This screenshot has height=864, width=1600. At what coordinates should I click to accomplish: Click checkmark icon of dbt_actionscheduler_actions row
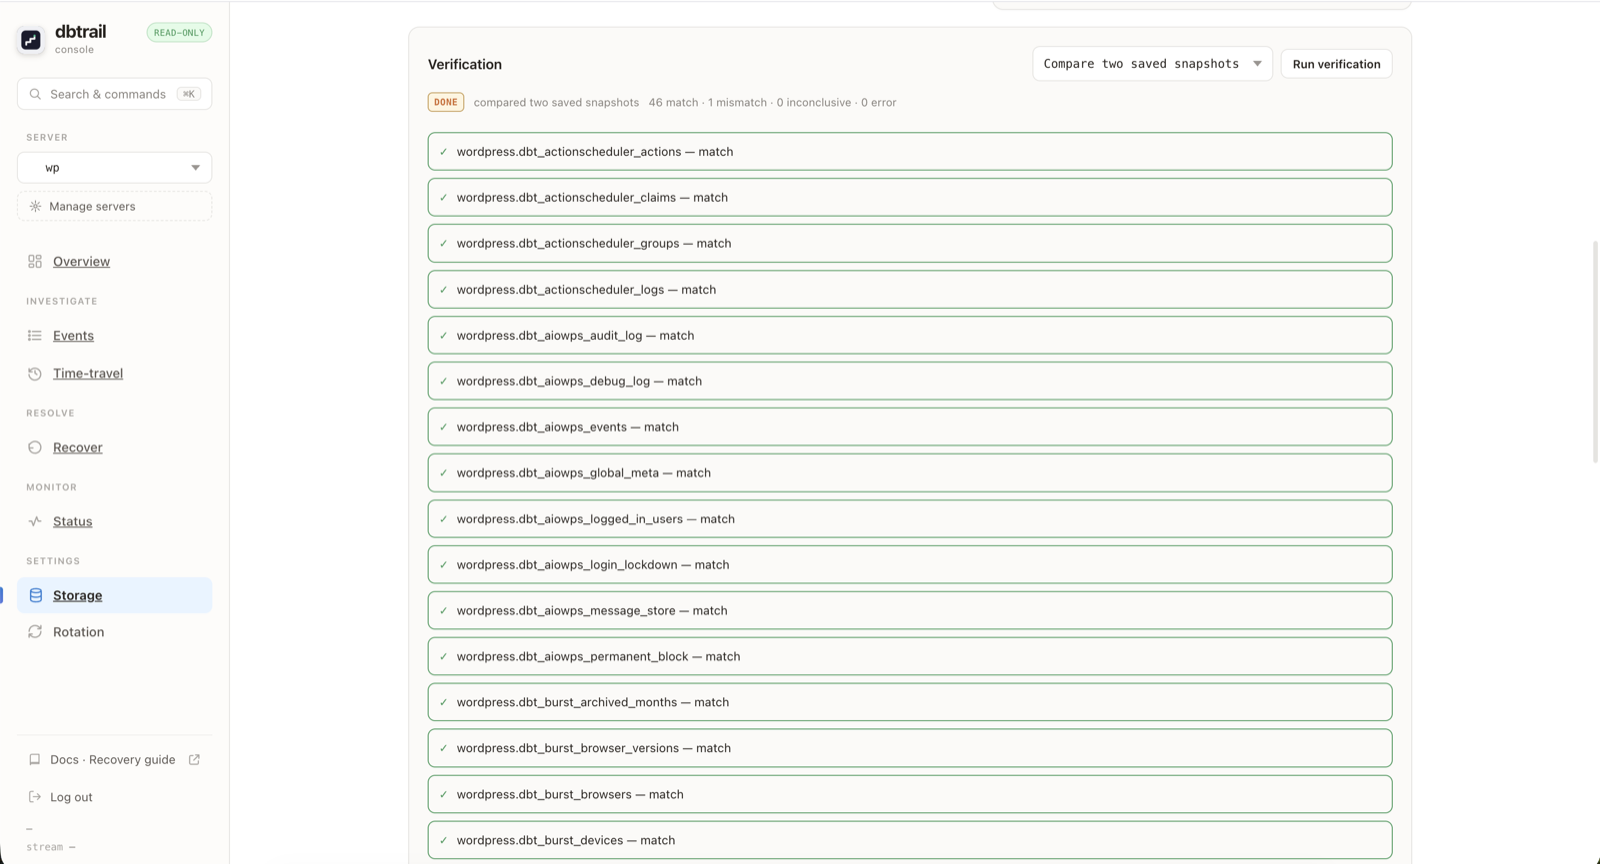(x=443, y=152)
